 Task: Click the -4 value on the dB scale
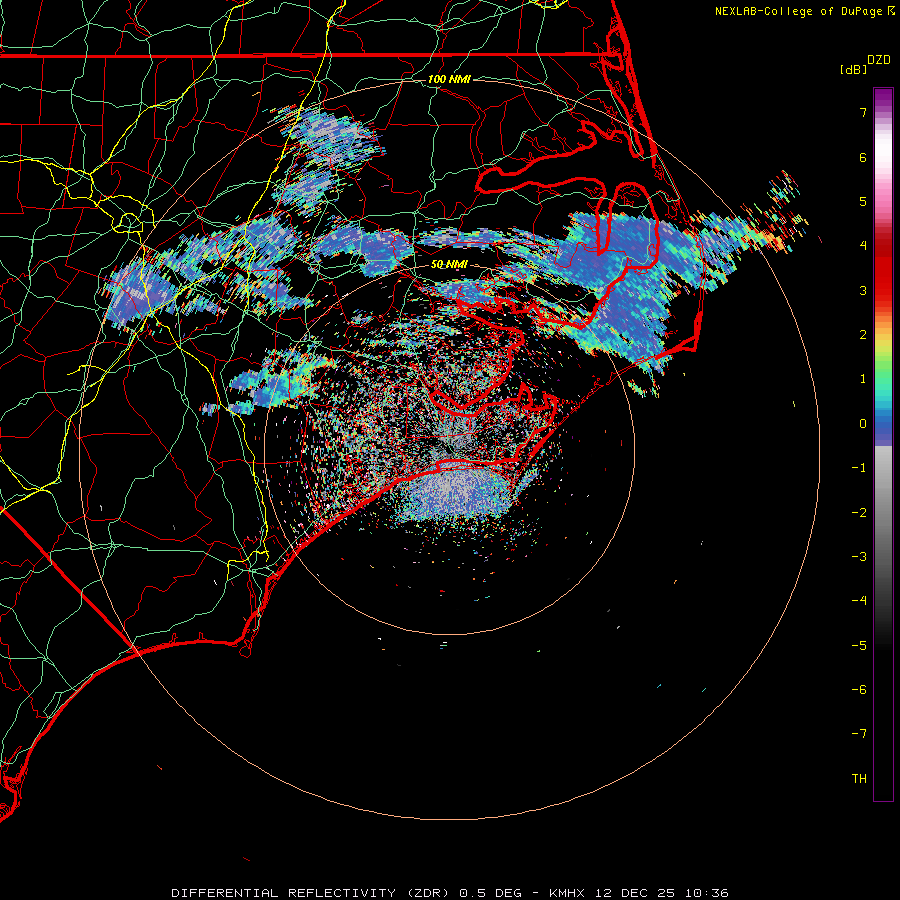pyautogui.click(x=859, y=601)
